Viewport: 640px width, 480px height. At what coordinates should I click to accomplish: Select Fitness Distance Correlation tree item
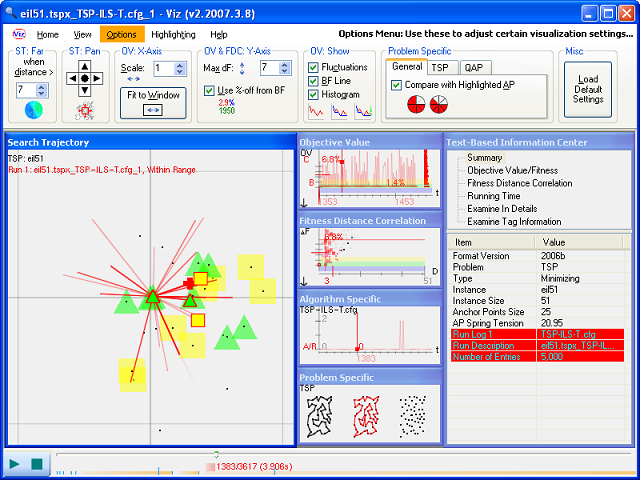pos(520,183)
